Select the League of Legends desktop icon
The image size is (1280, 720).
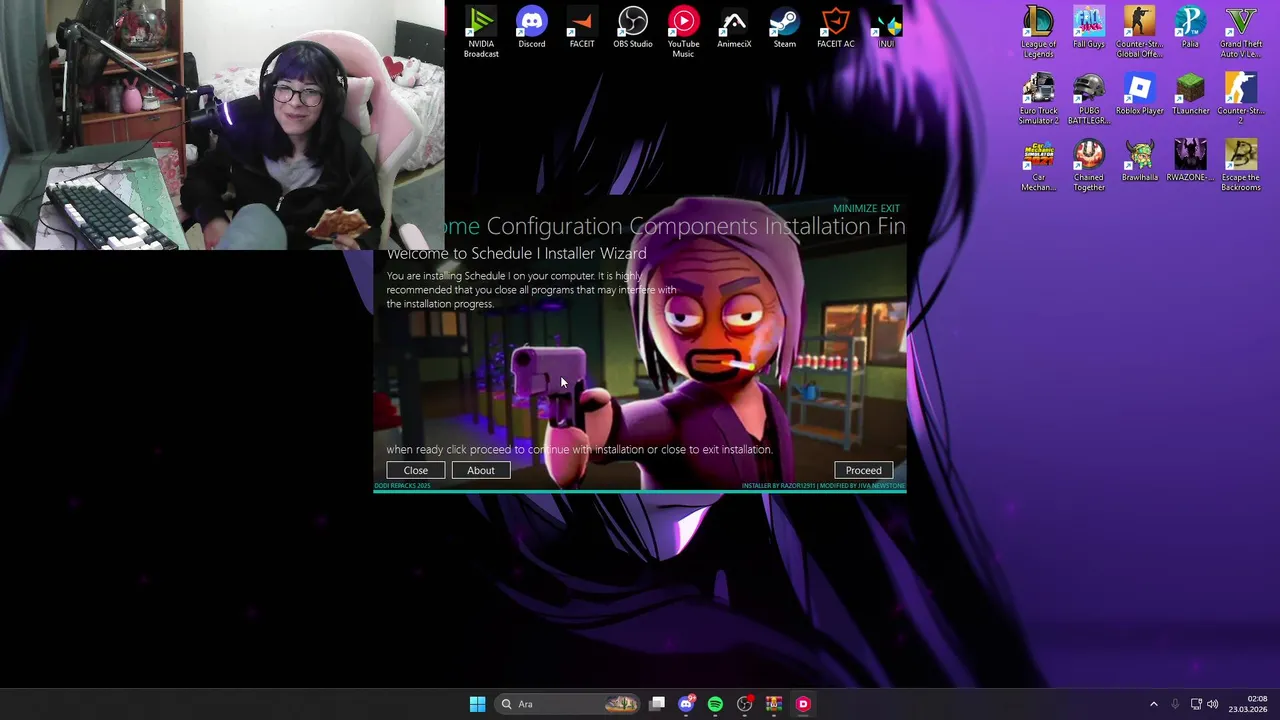(1038, 32)
